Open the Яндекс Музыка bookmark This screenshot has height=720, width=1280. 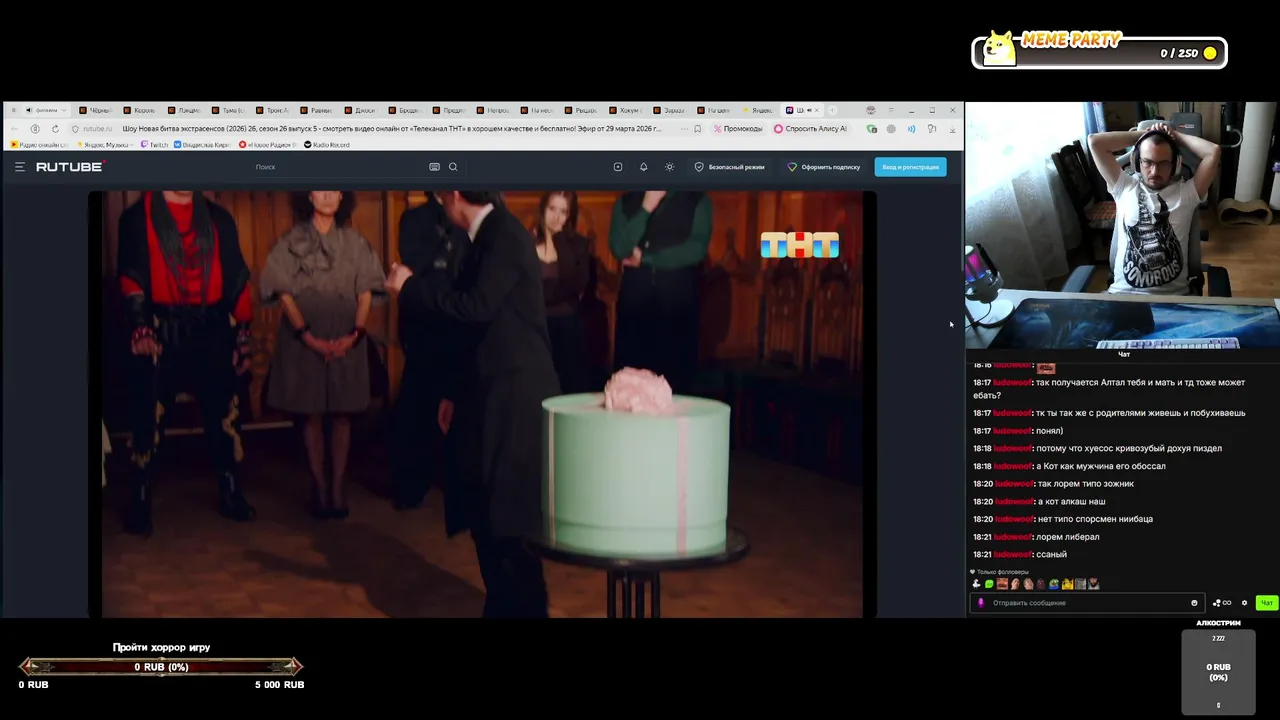click(105, 145)
